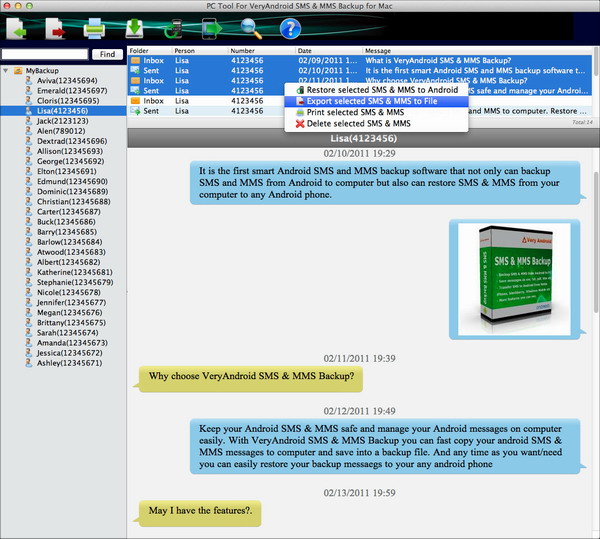Screen dimensions: 600x539
Task: Select contact Katherine(12345681)
Action: point(75,272)
